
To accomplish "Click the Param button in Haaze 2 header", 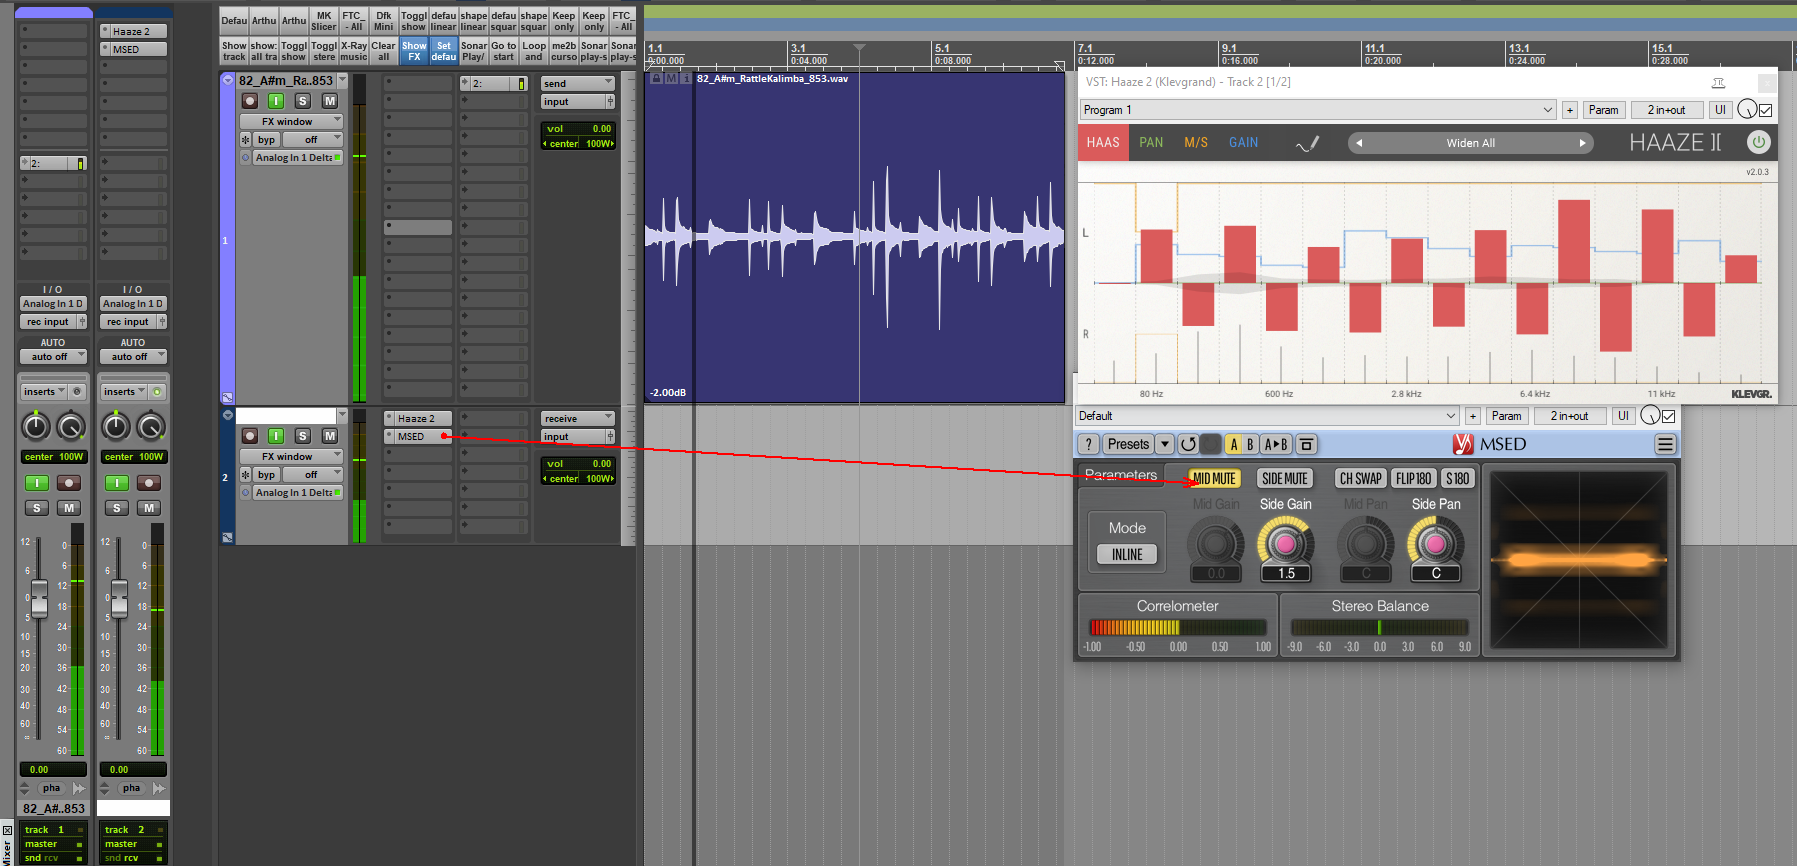I will (1603, 110).
